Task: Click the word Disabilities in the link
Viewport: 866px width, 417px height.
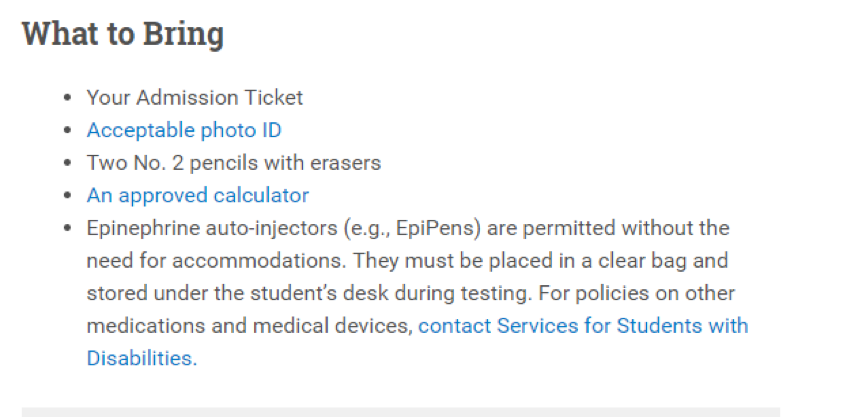Action: pyautogui.click(x=141, y=358)
